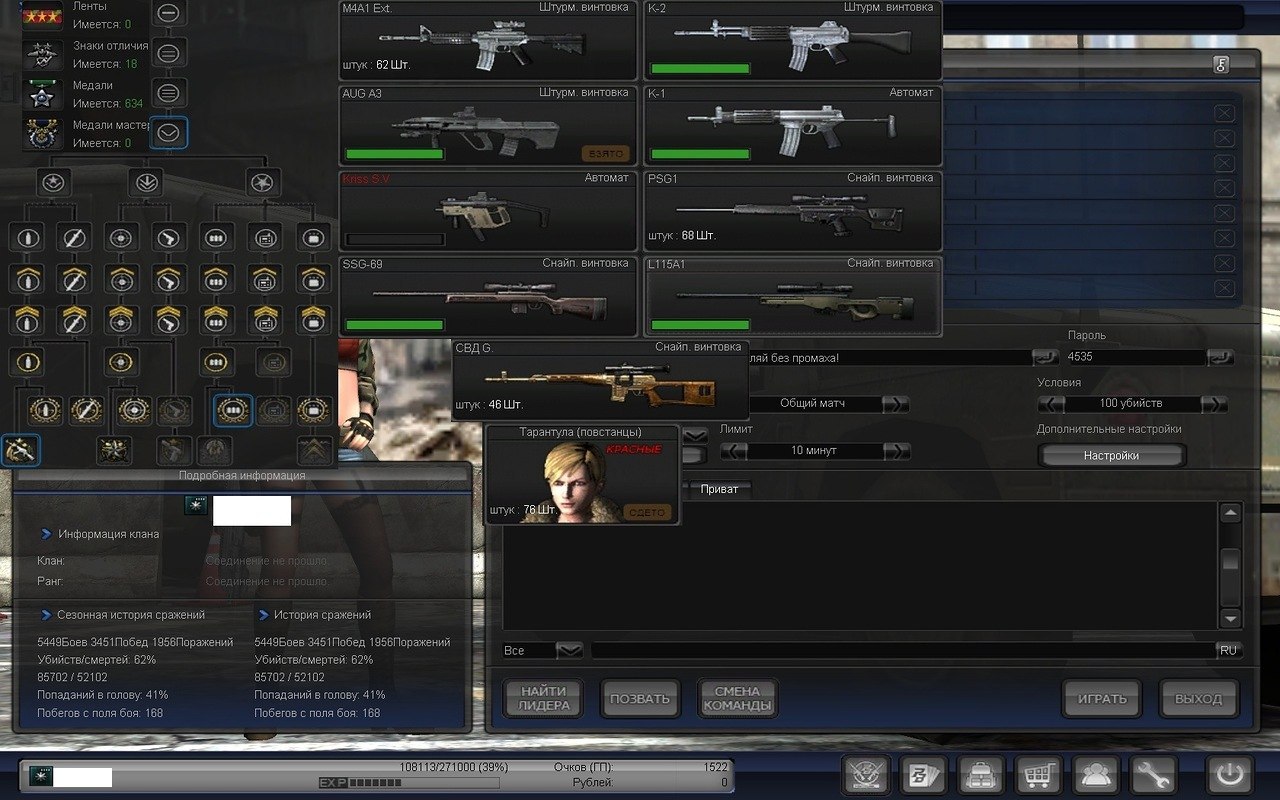Expand the Информация клана section arrow

point(46,534)
